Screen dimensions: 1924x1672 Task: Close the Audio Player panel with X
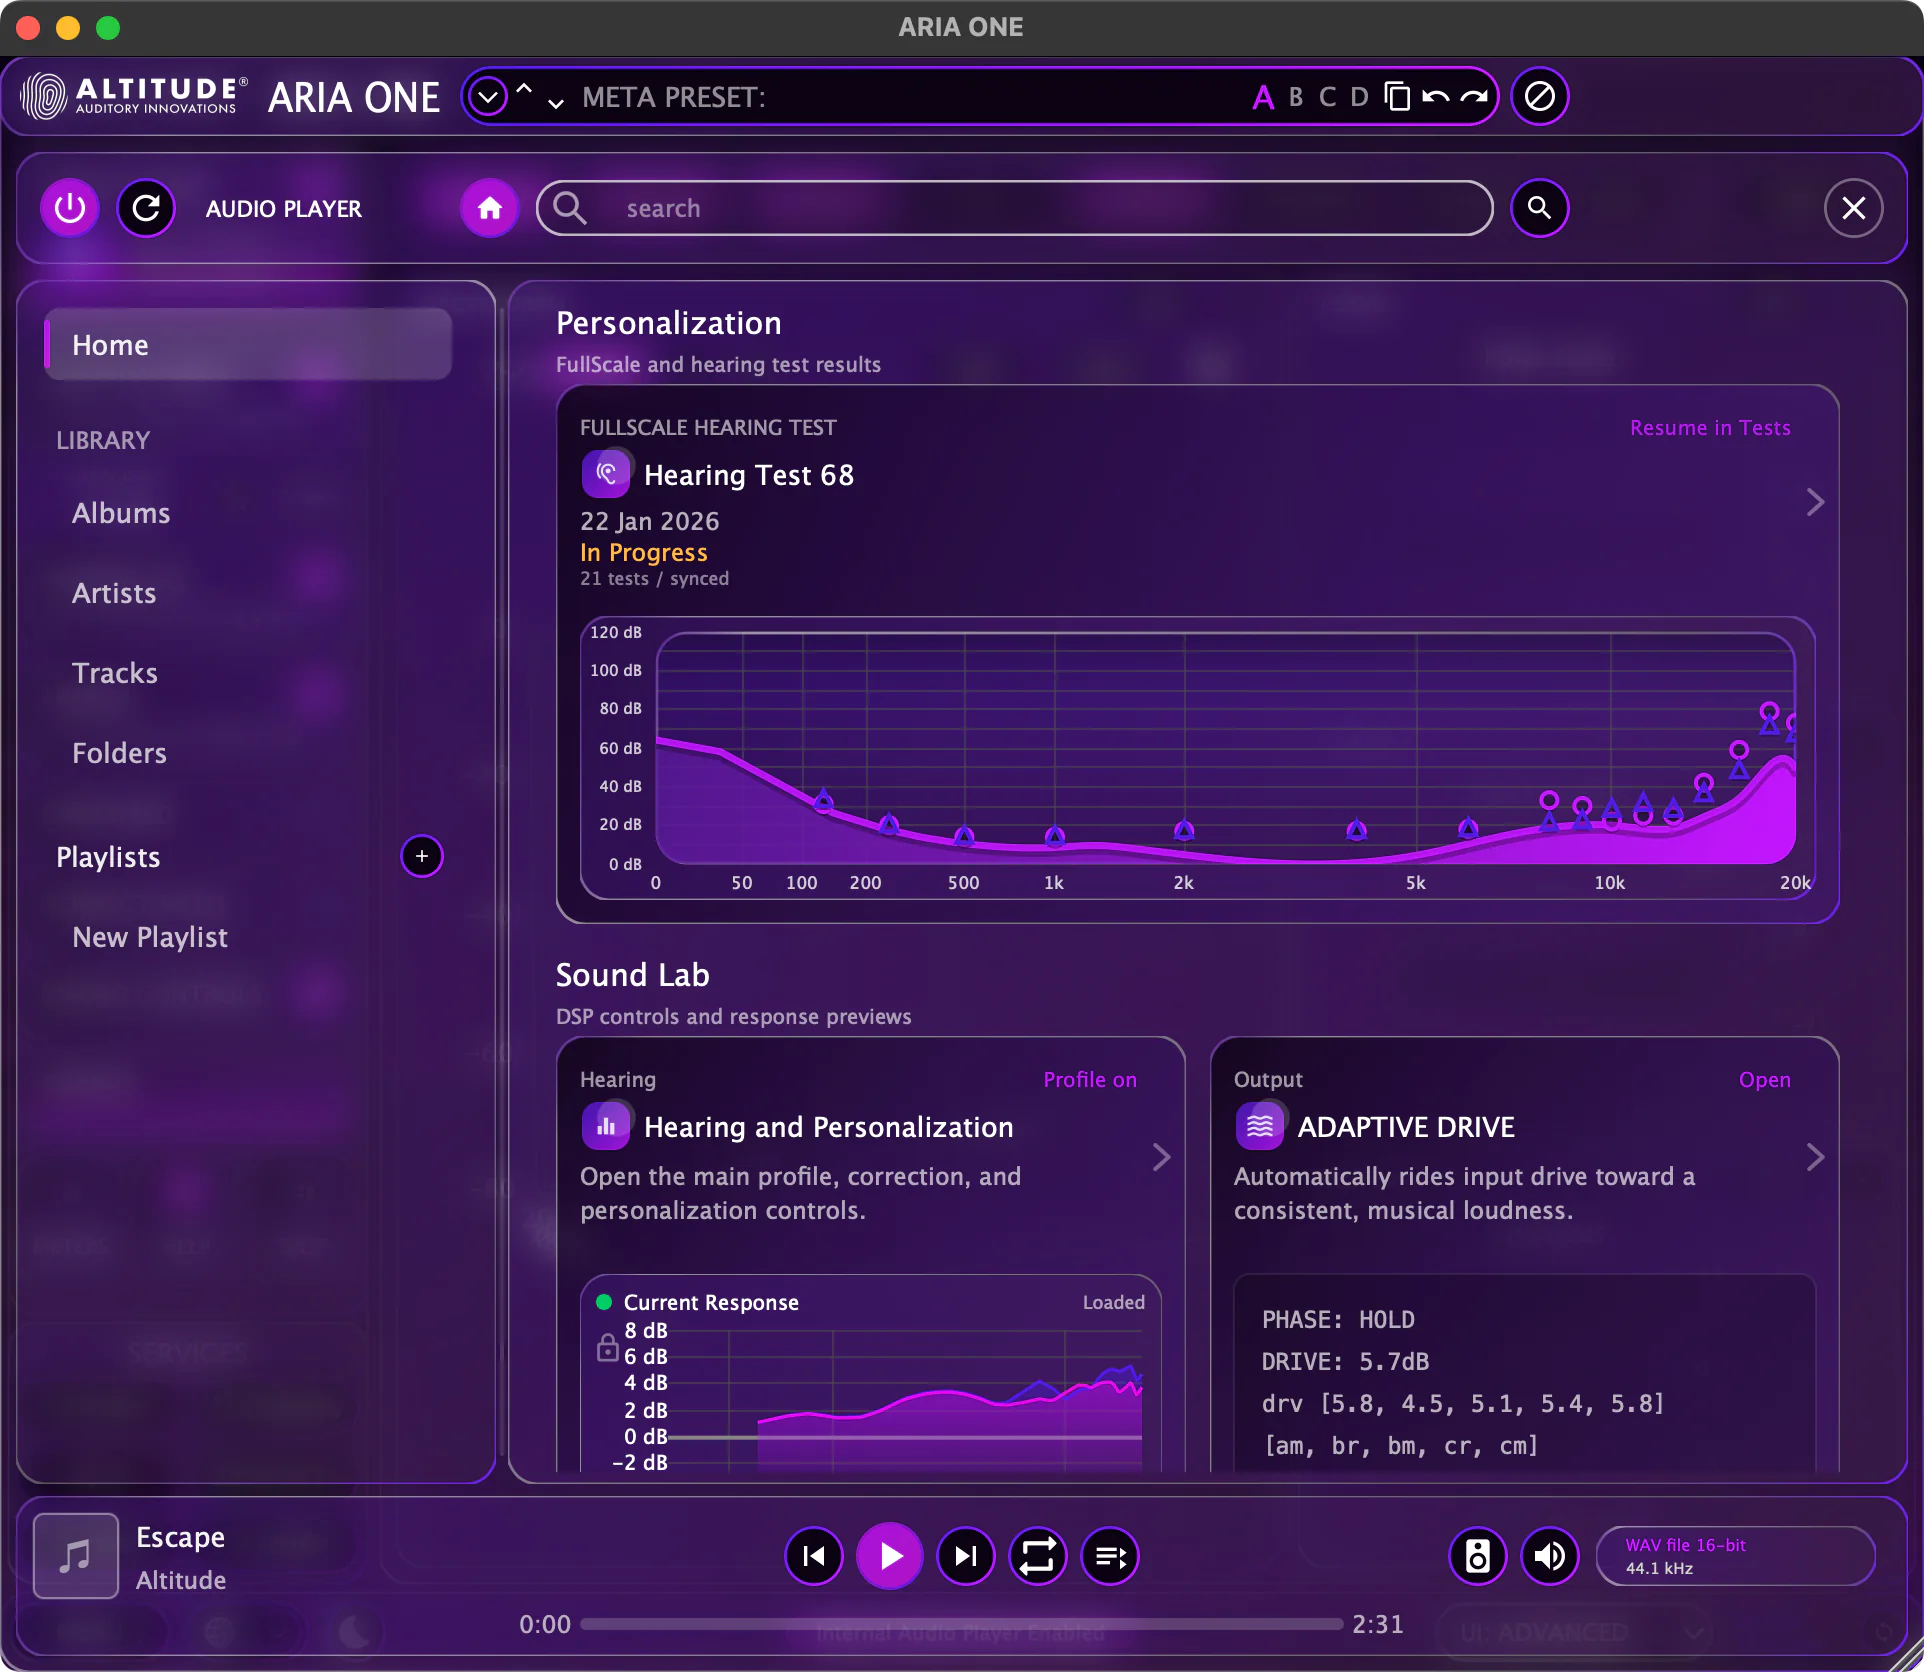[x=1854, y=208]
